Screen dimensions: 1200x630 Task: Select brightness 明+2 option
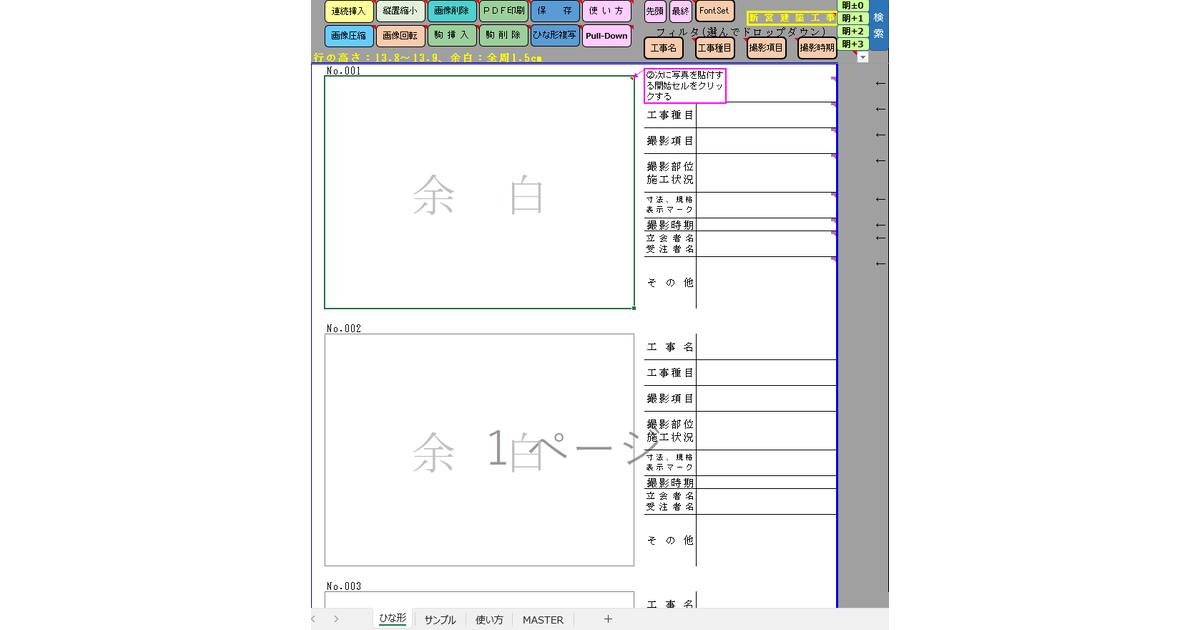(852, 31)
